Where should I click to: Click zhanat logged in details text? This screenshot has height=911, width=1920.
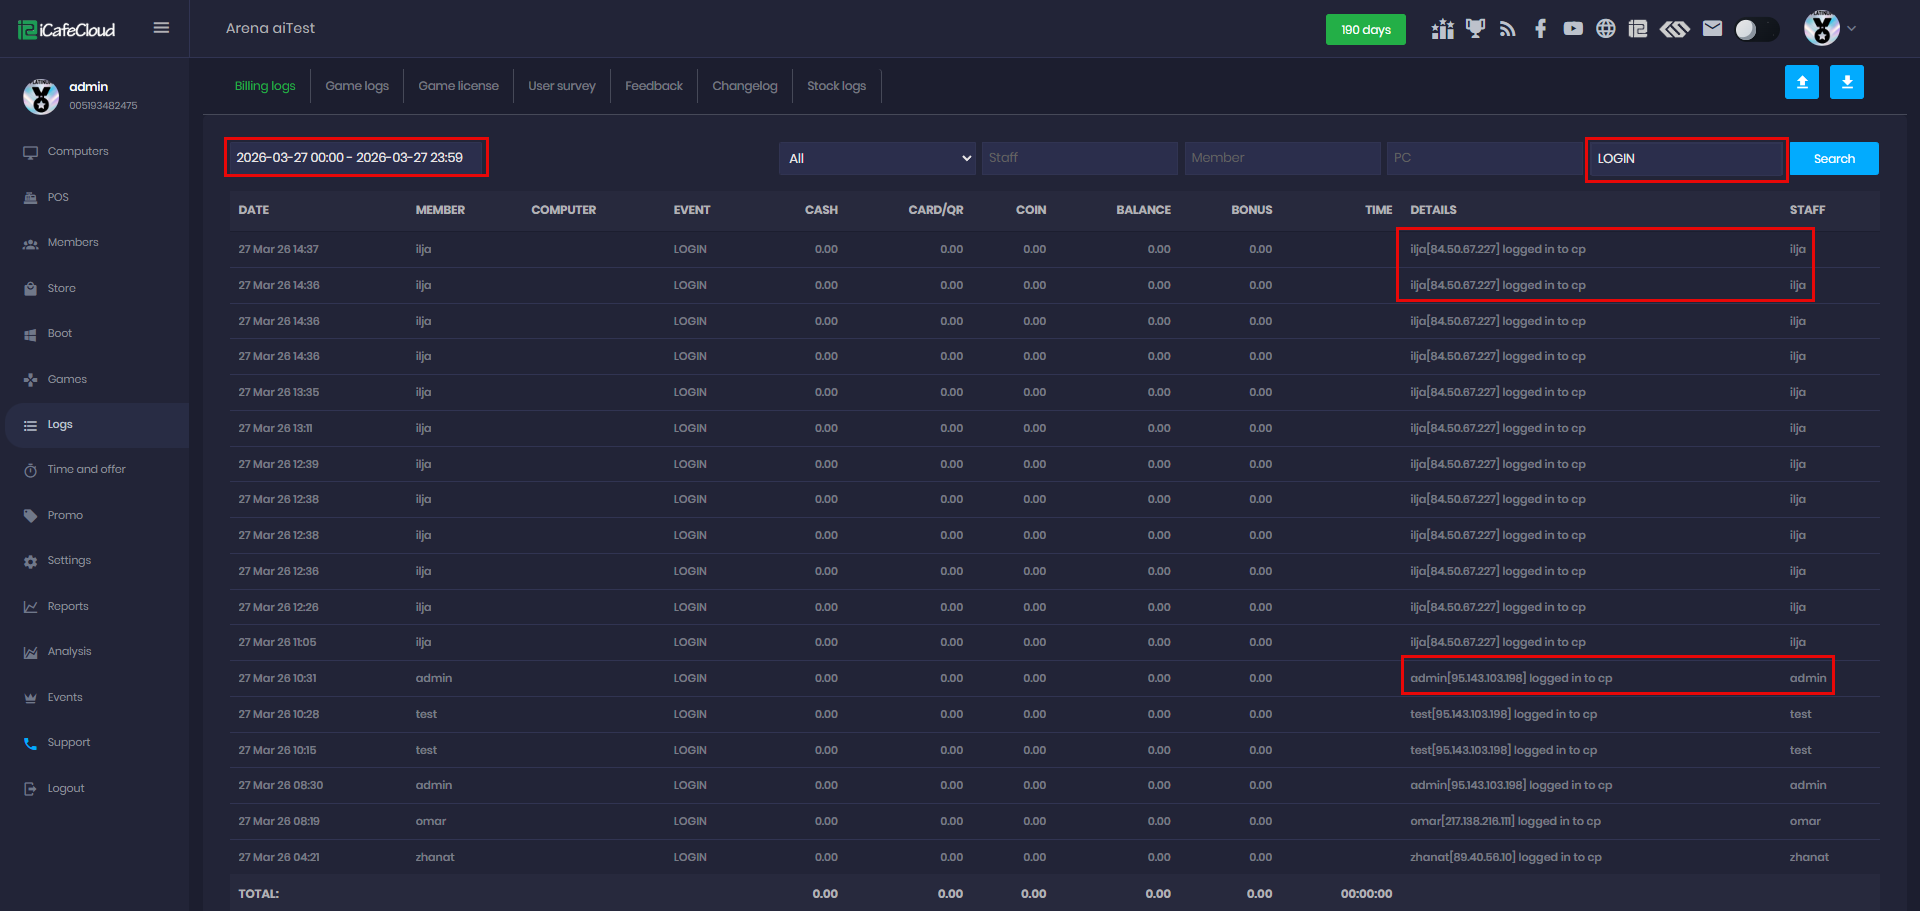click(1506, 857)
